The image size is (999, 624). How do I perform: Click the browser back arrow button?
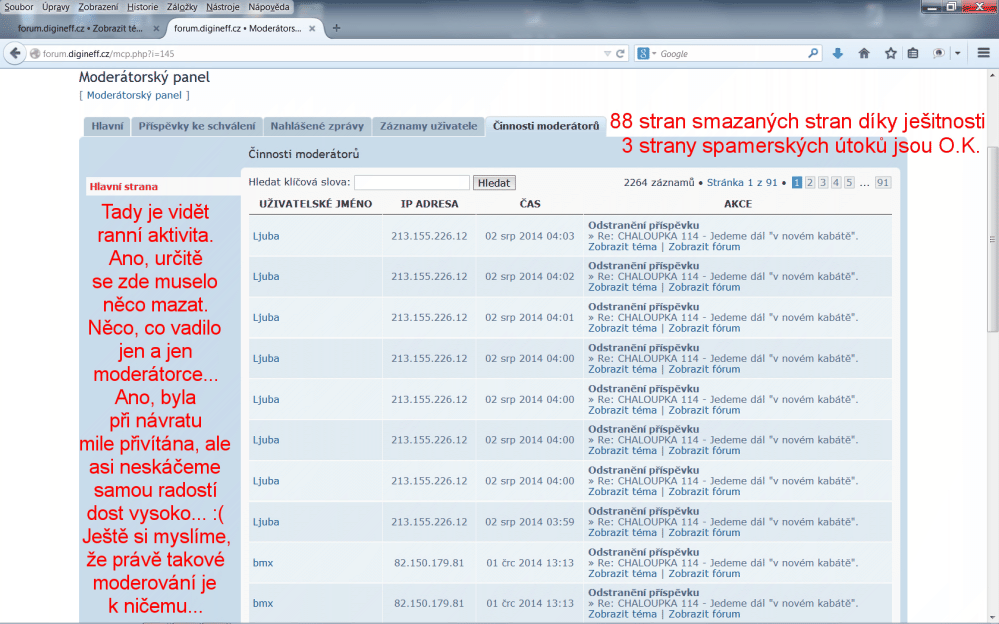pos(15,53)
